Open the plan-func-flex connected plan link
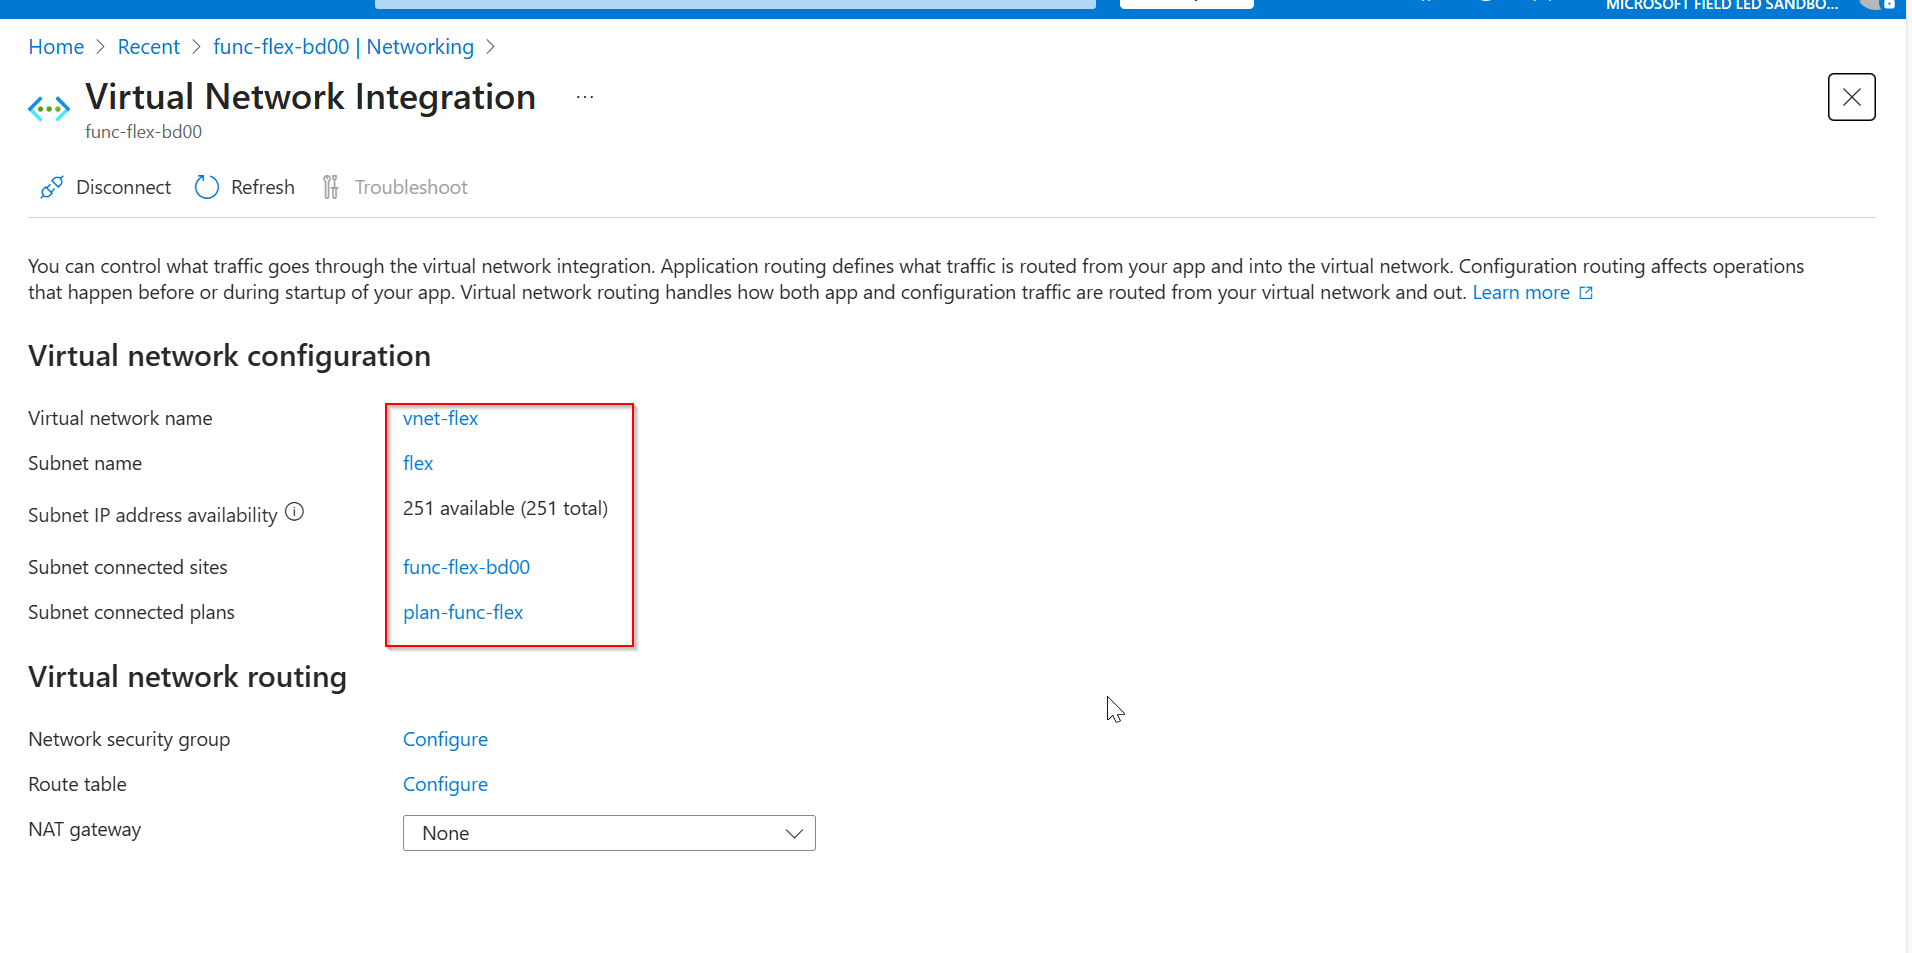The width and height of the screenshot is (1912, 953). tap(463, 612)
